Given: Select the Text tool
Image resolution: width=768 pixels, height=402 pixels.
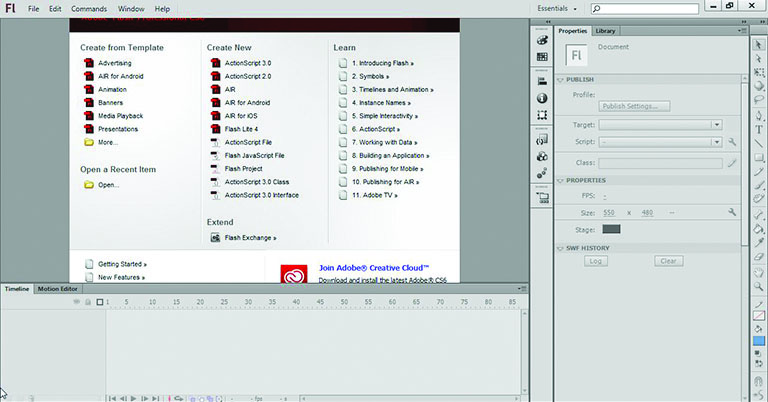Looking at the screenshot, I should click(x=759, y=130).
